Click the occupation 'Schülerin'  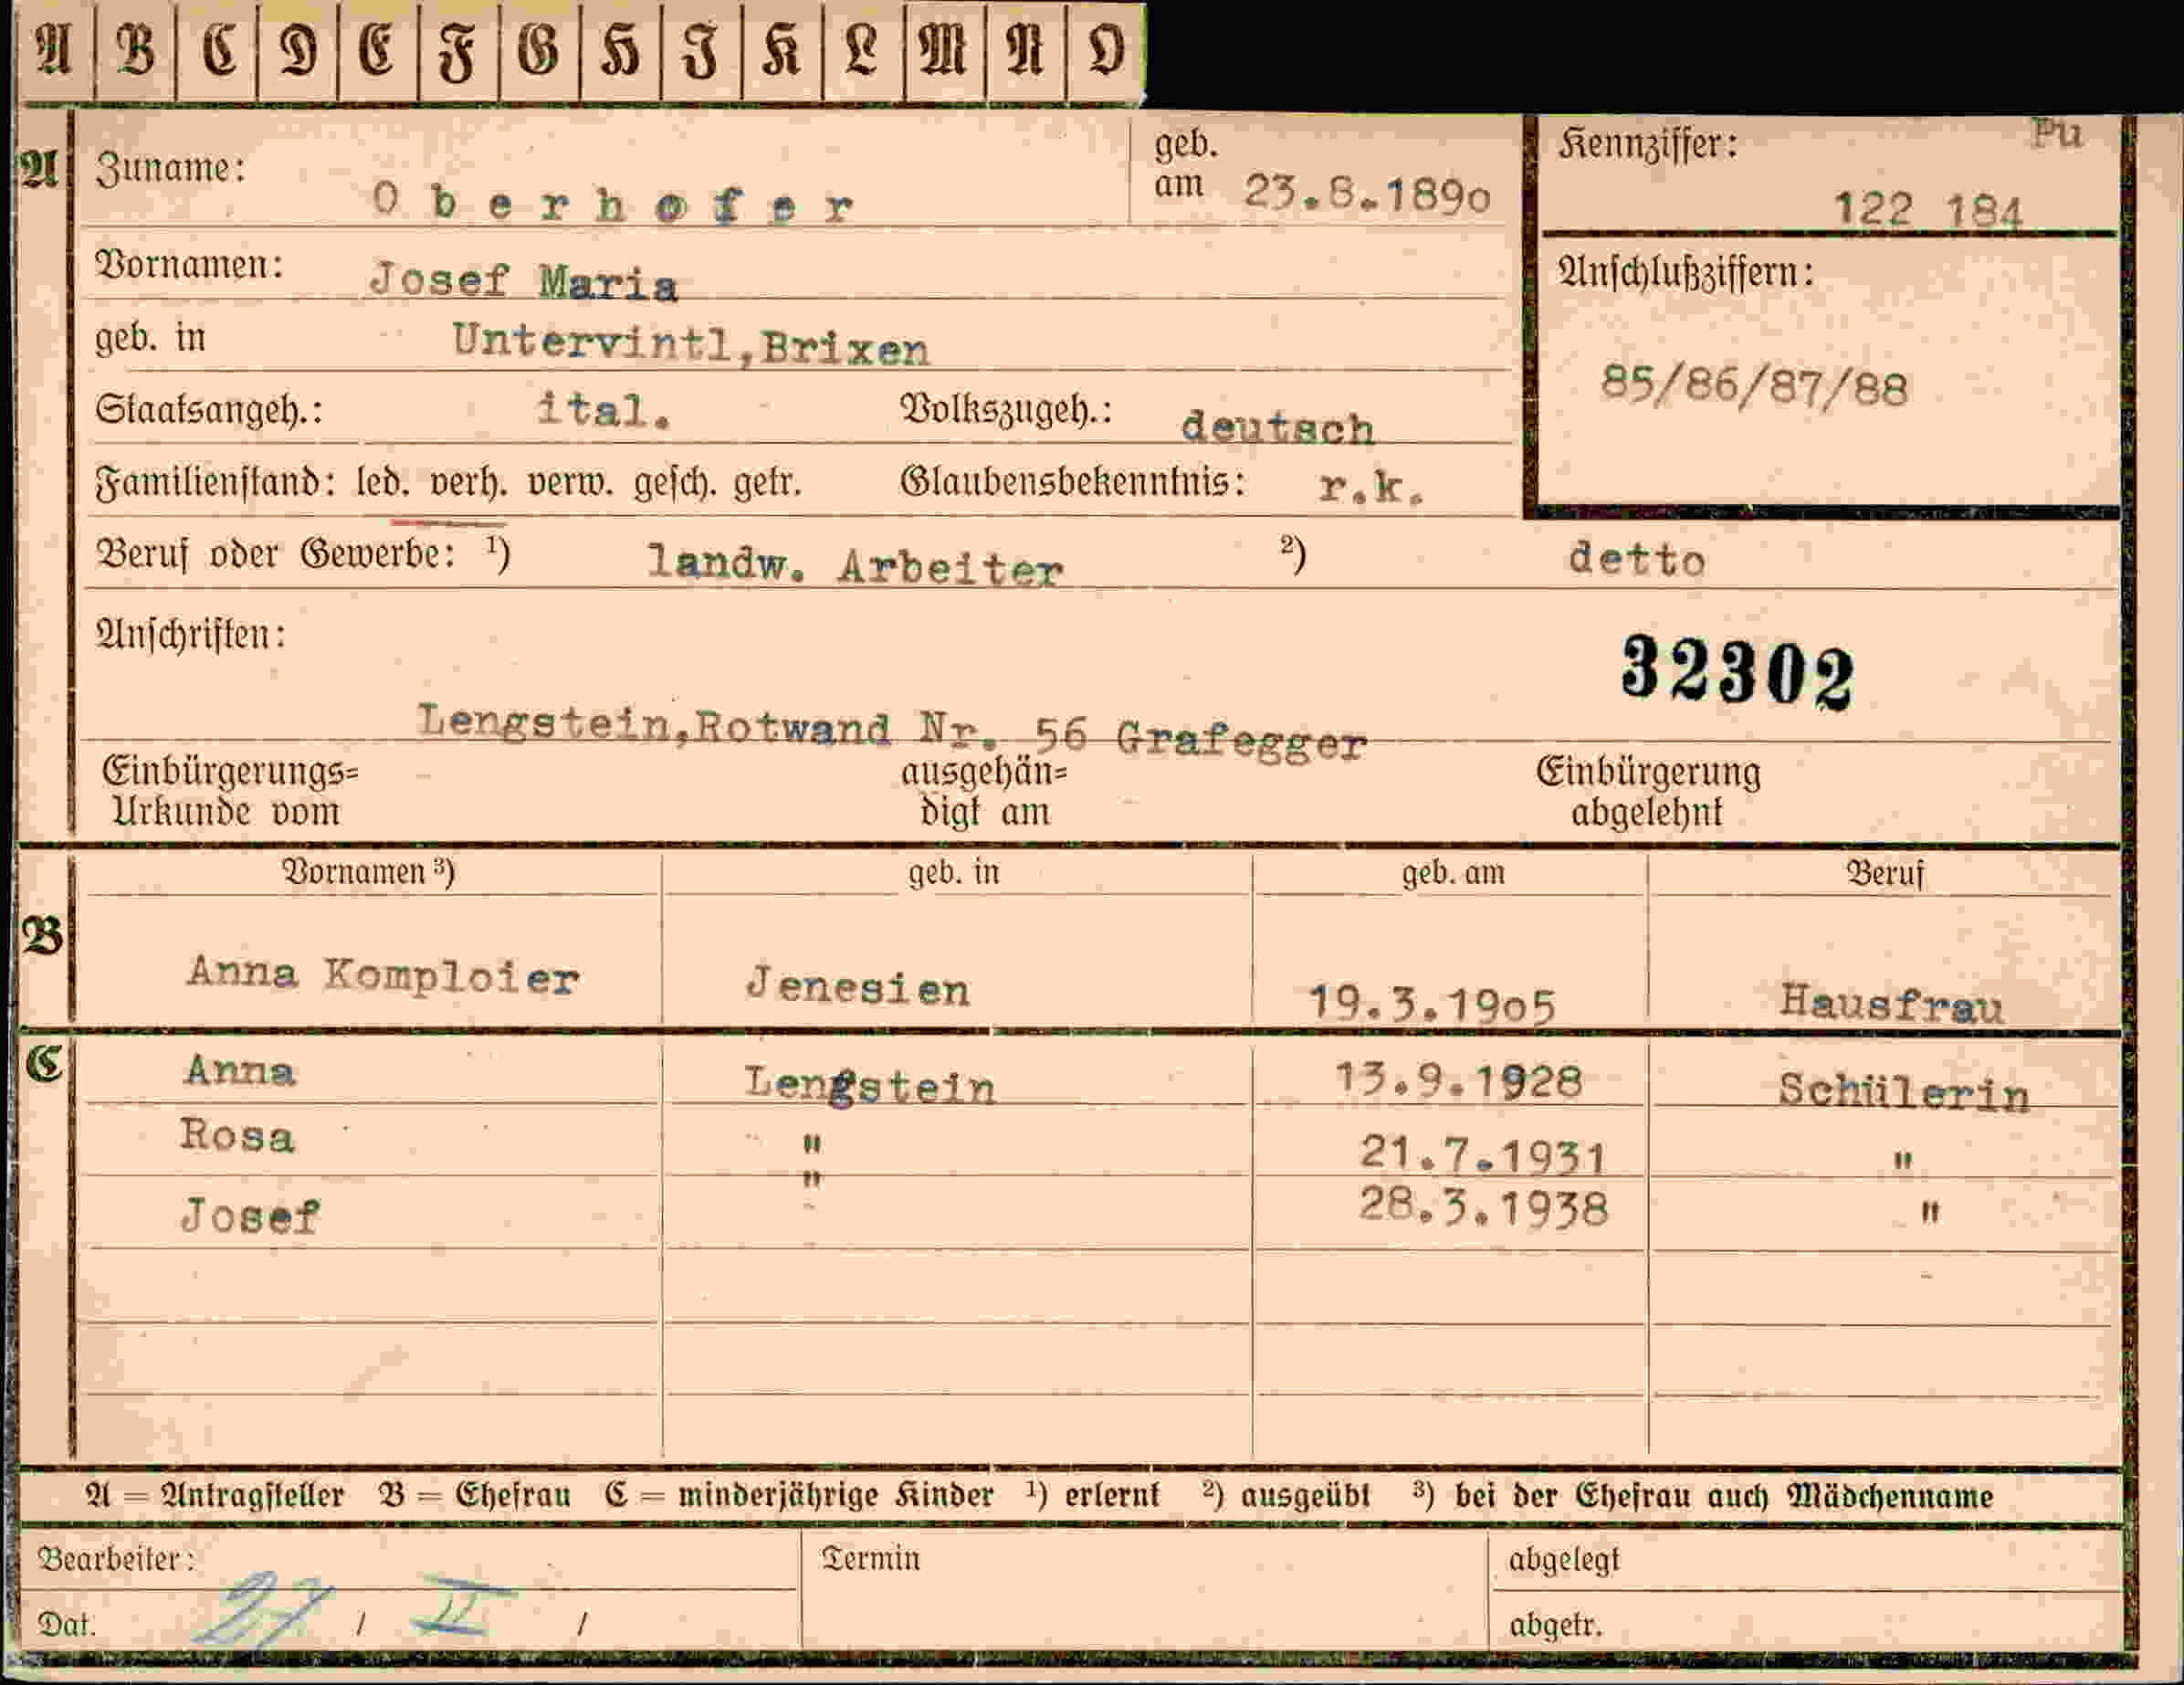pyautogui.click(x=1903, y=1092)
